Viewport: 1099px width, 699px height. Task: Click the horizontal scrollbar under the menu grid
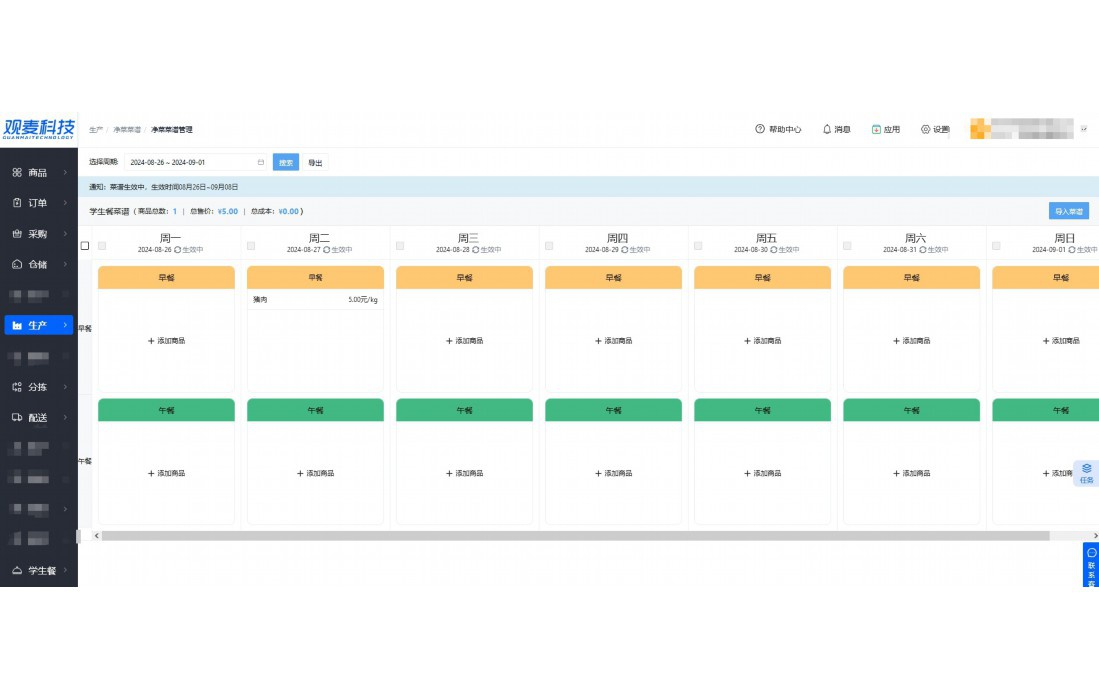tap(575, 536)
